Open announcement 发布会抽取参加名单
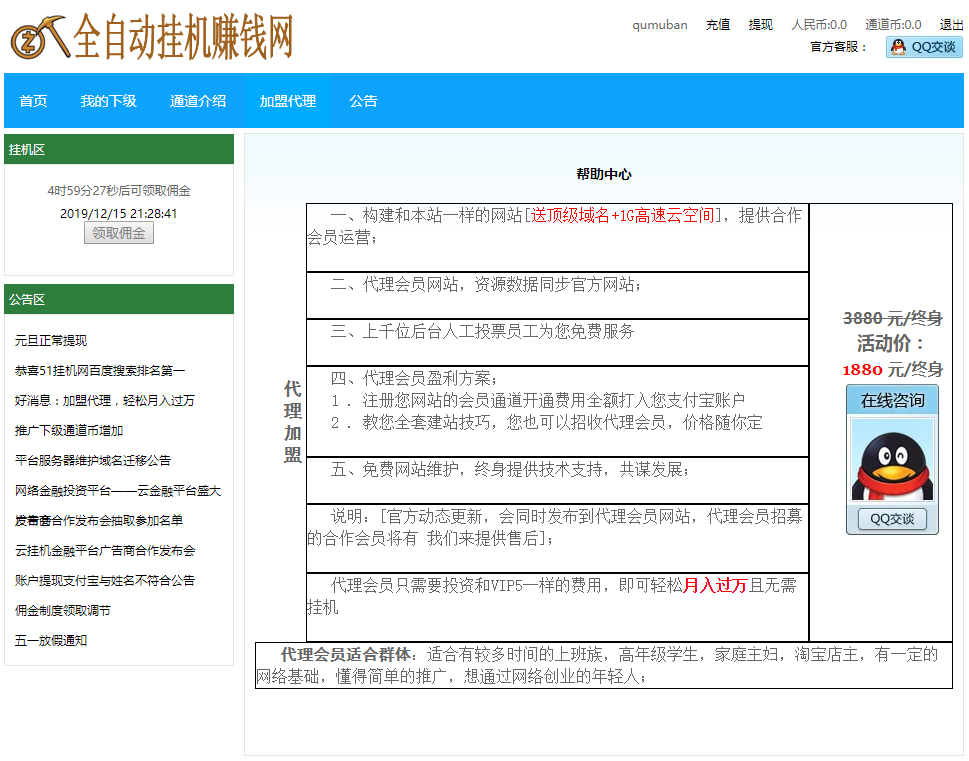This screenshot has width=969, height=761. [99, 521]
